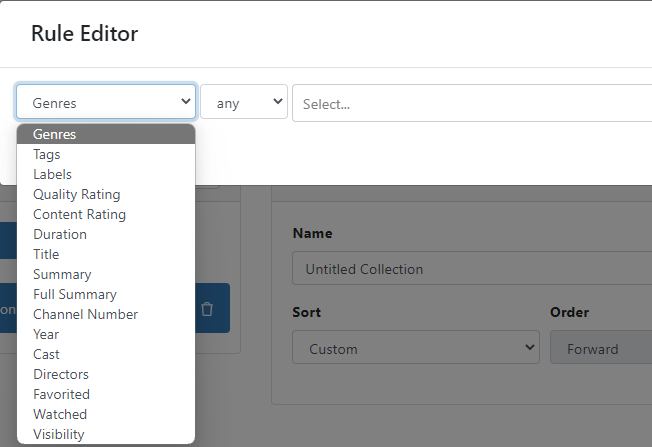Open the Sort dropdown showing Custom
The image size is (652, 447).
pos(416,349)
